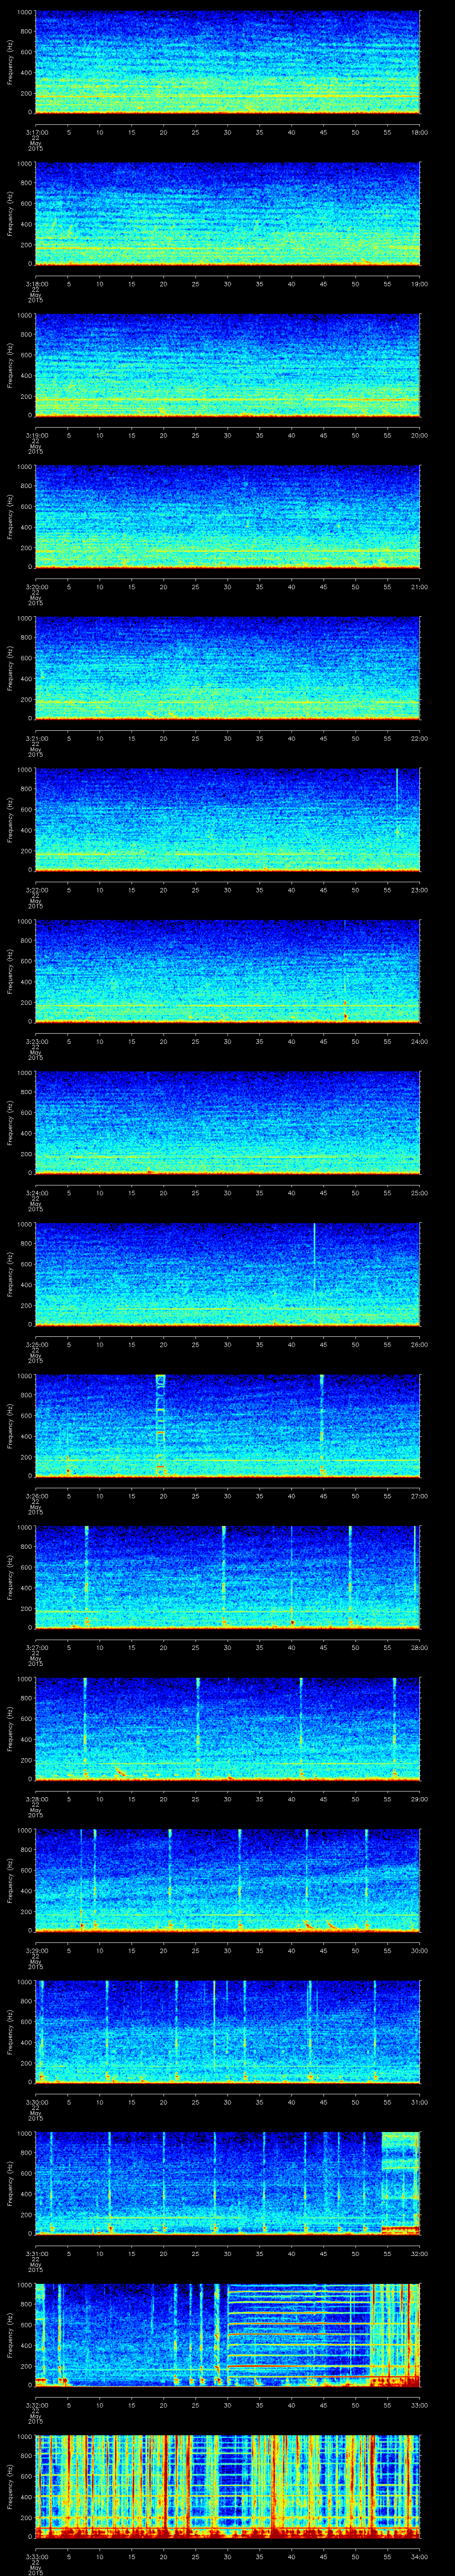The image size is (455, 2576).
Task: Click the 3:24:00 start time label
Action: tap(36, 1192)
